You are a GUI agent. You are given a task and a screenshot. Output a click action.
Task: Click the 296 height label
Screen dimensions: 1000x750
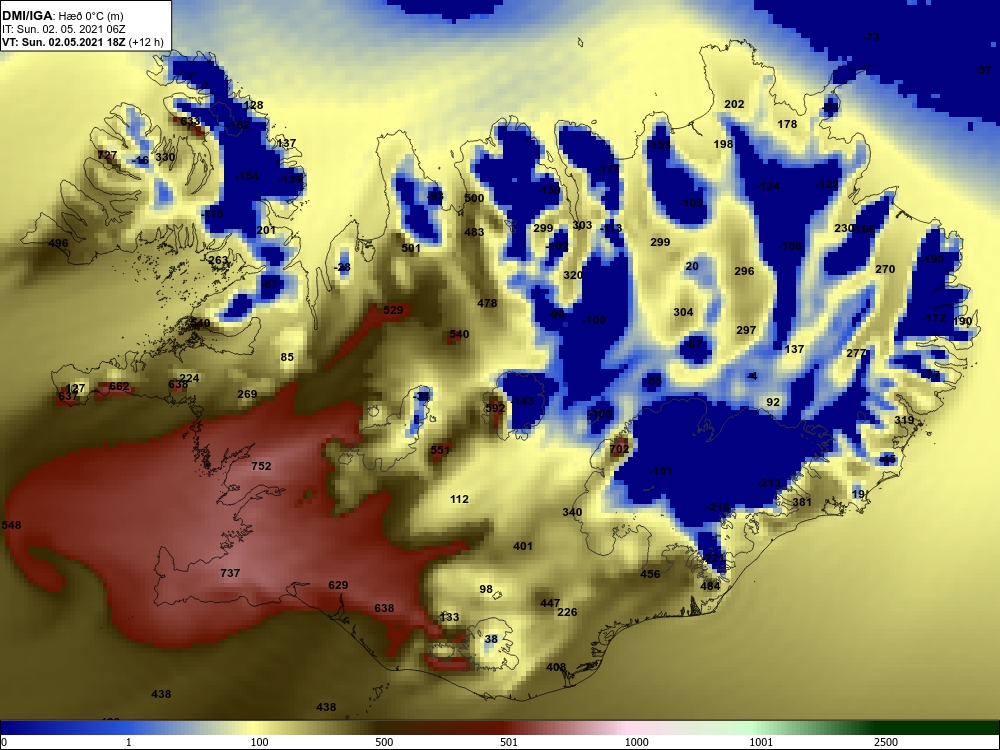coord(744,271)
